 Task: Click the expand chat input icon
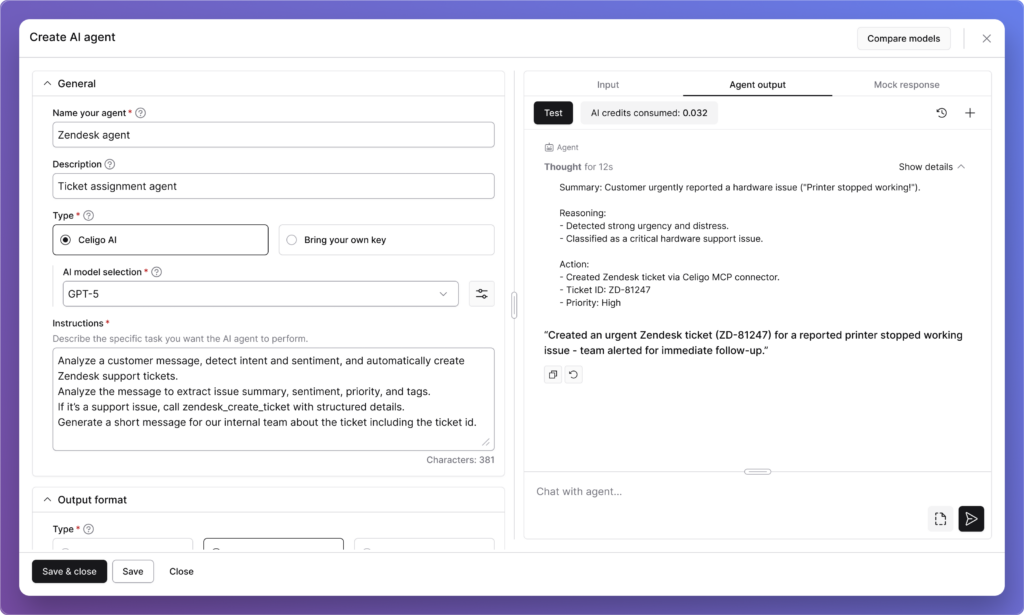940,518
